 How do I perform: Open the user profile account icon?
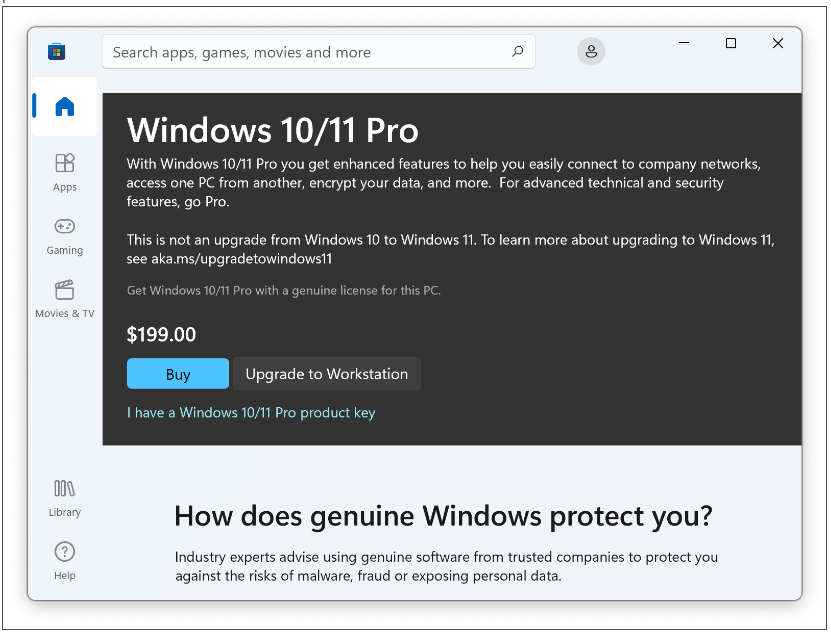[591, 52]
